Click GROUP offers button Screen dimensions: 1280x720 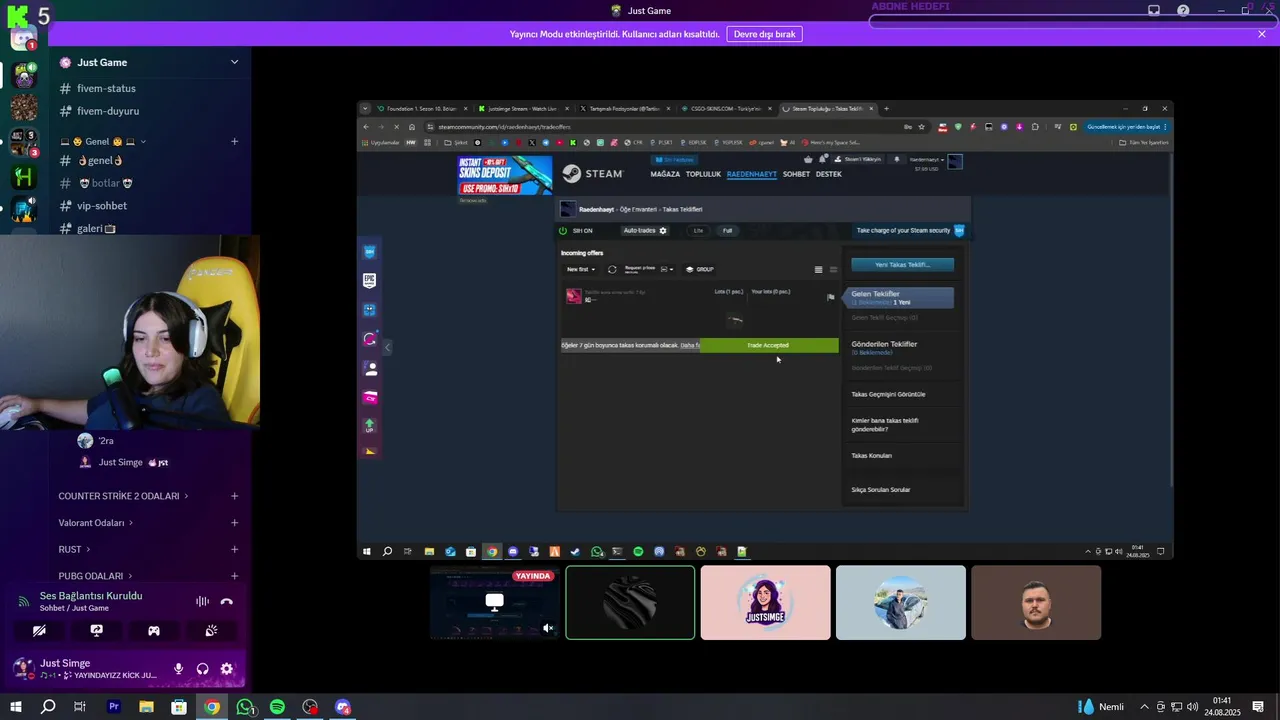coord(699,269)
